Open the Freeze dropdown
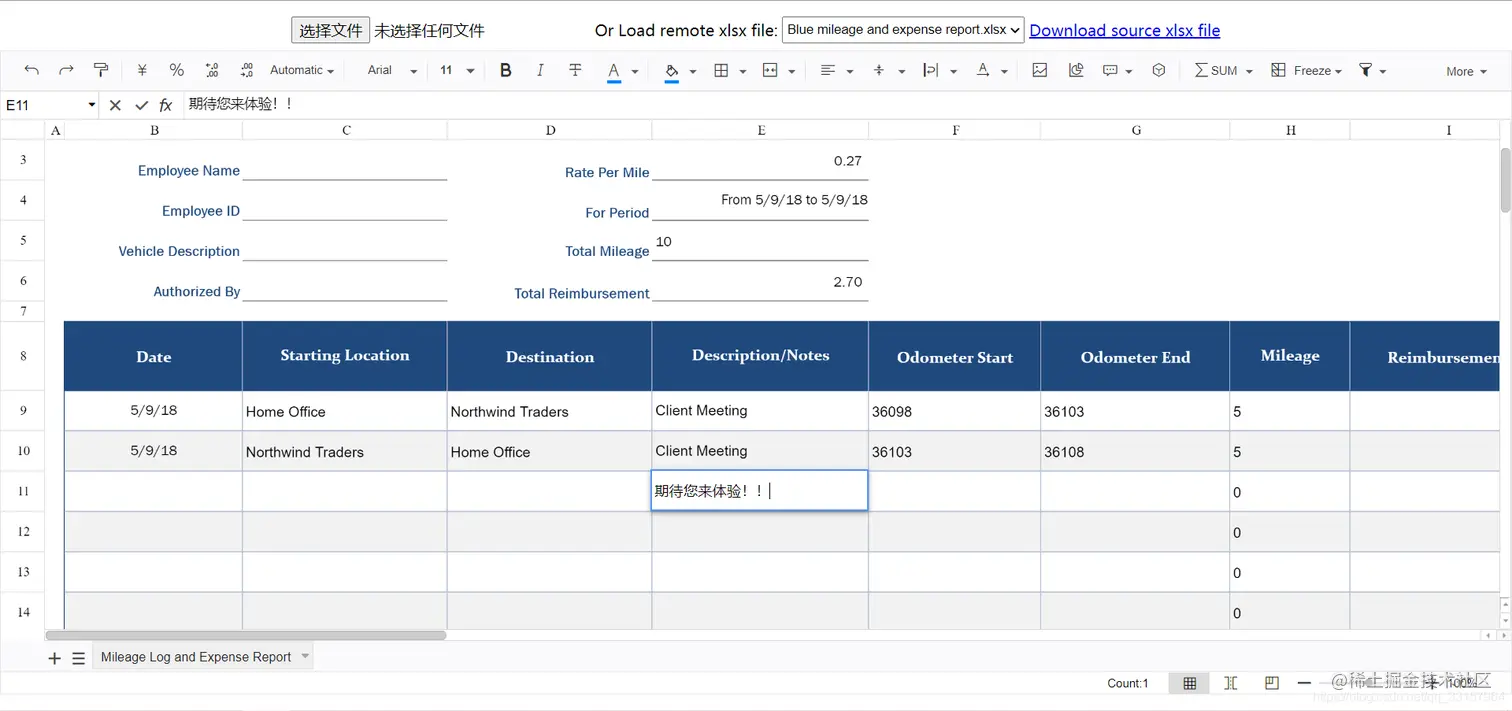 tap(1307, 70)
